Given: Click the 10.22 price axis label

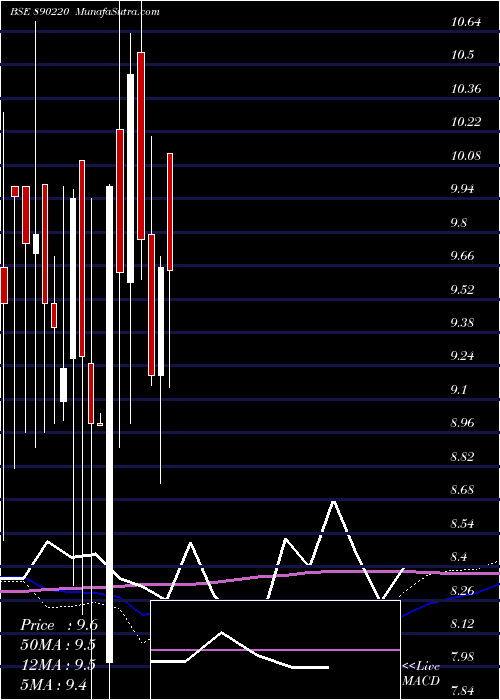Looking at the screenshot, I should 466,122.
